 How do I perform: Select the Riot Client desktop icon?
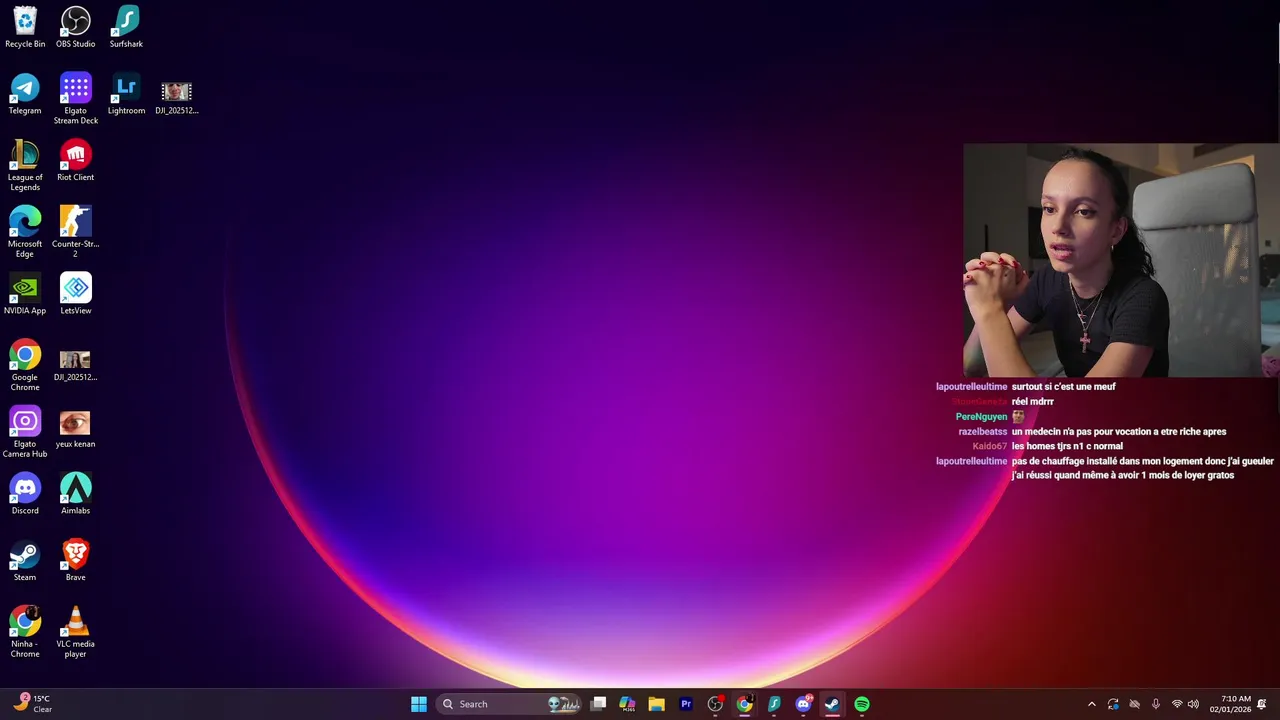[x=76, y=161]
